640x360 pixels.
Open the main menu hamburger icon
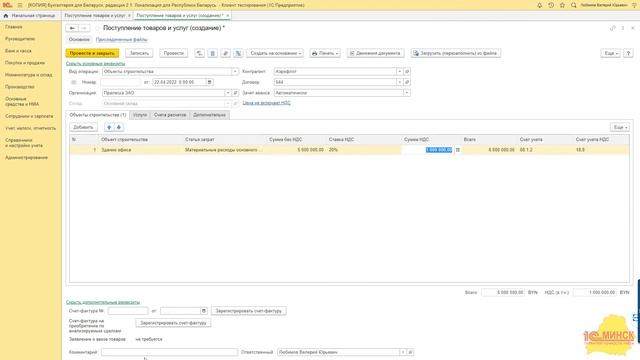click(x=20, y=5)
